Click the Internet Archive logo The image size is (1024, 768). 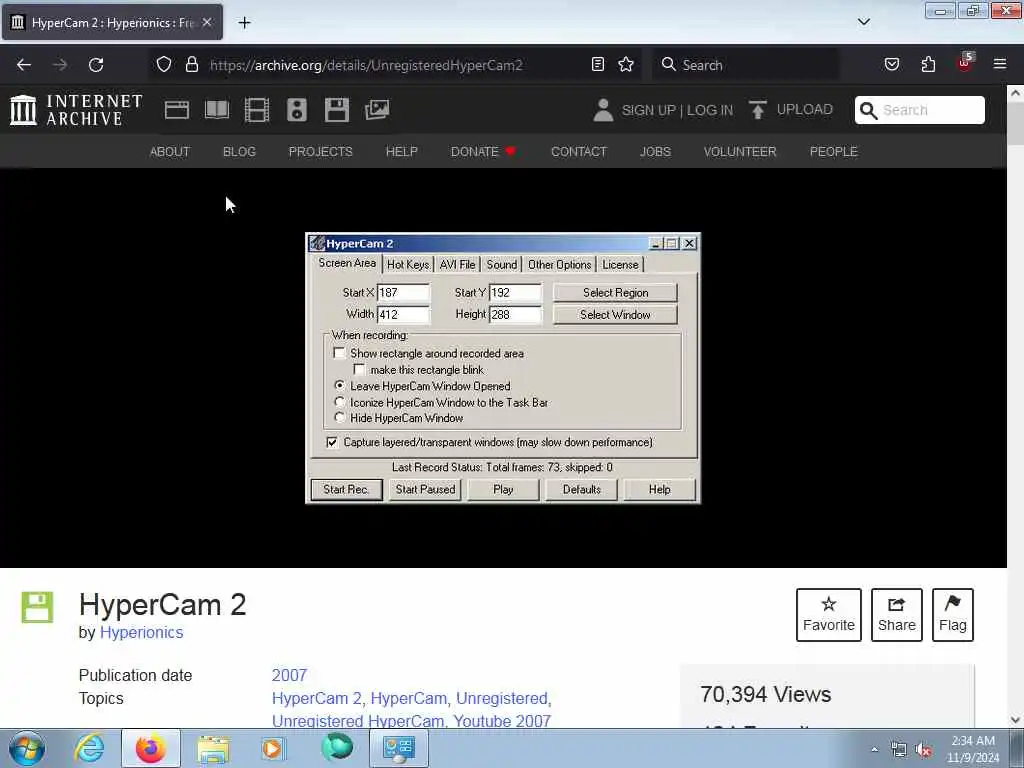click(76, 110)
